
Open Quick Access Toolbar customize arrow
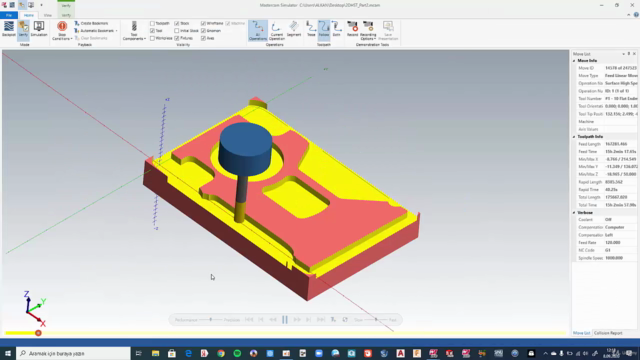41,5
